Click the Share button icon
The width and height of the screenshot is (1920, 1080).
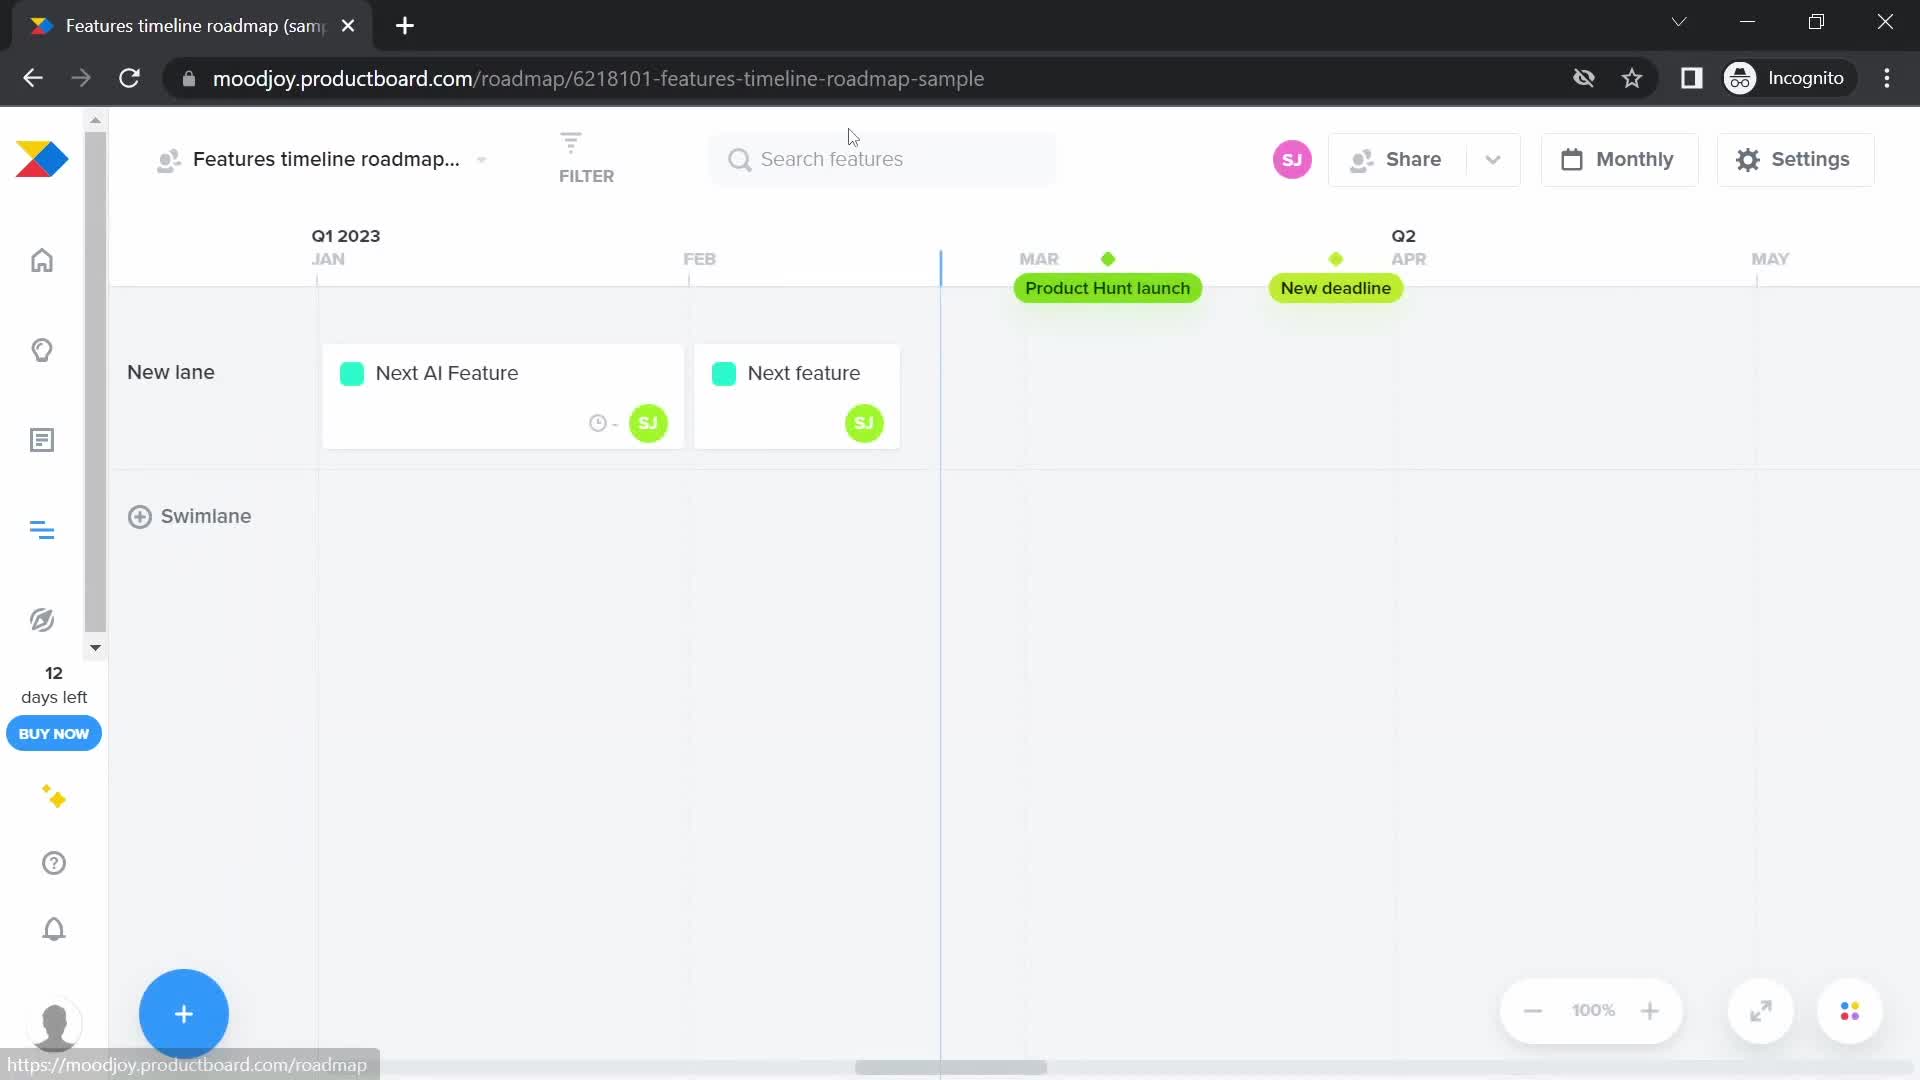tap(1362, 160)
